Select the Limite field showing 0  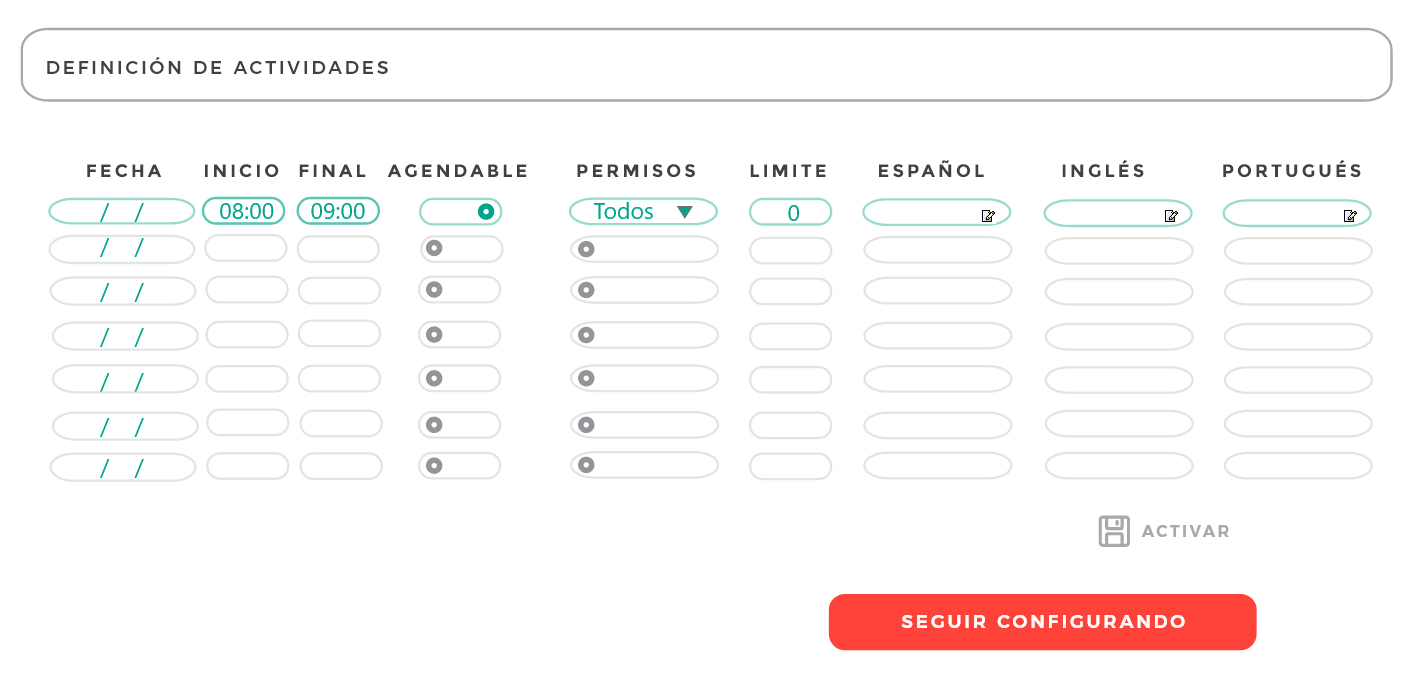point(791,212)
